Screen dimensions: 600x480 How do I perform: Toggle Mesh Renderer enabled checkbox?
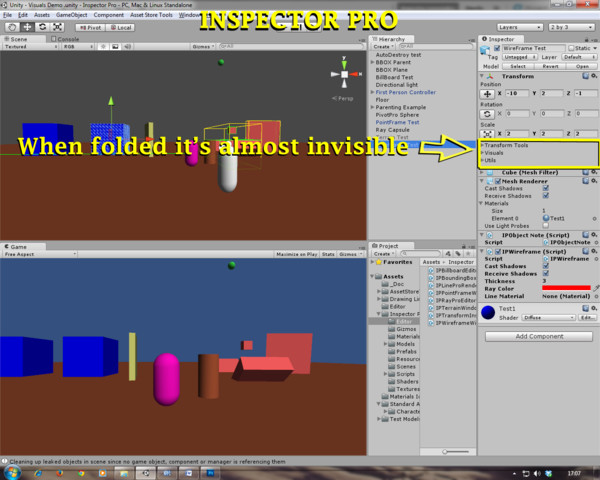pyautogui.click(x=498, y=181)
